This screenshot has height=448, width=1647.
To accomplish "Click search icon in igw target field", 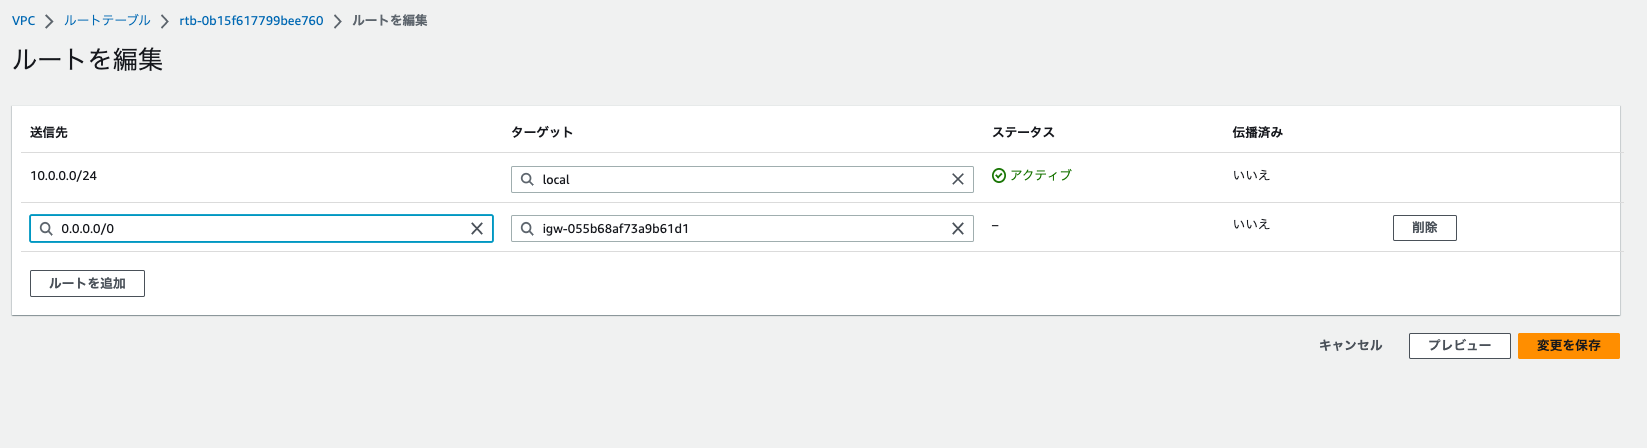I will click(x=527, y=229).
